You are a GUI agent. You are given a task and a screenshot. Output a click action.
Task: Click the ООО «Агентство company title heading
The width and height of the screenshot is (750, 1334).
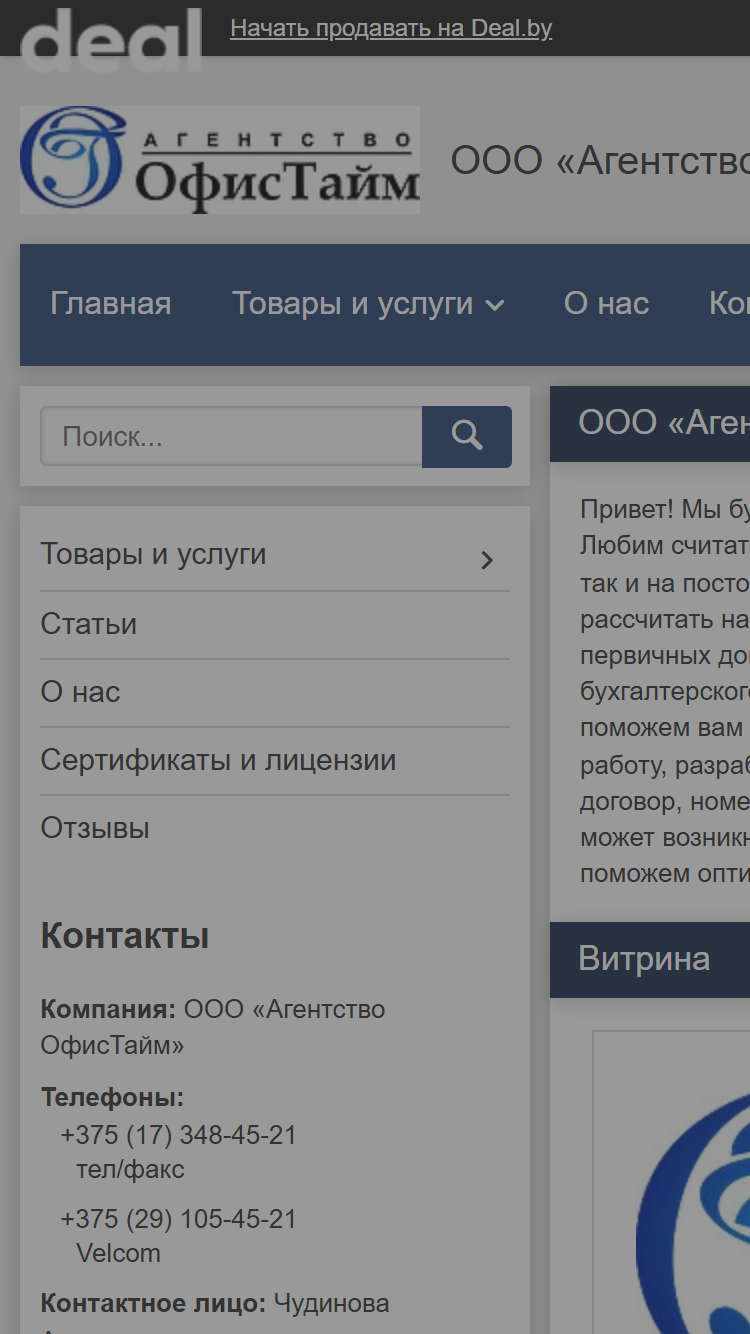tap(600, 160)
